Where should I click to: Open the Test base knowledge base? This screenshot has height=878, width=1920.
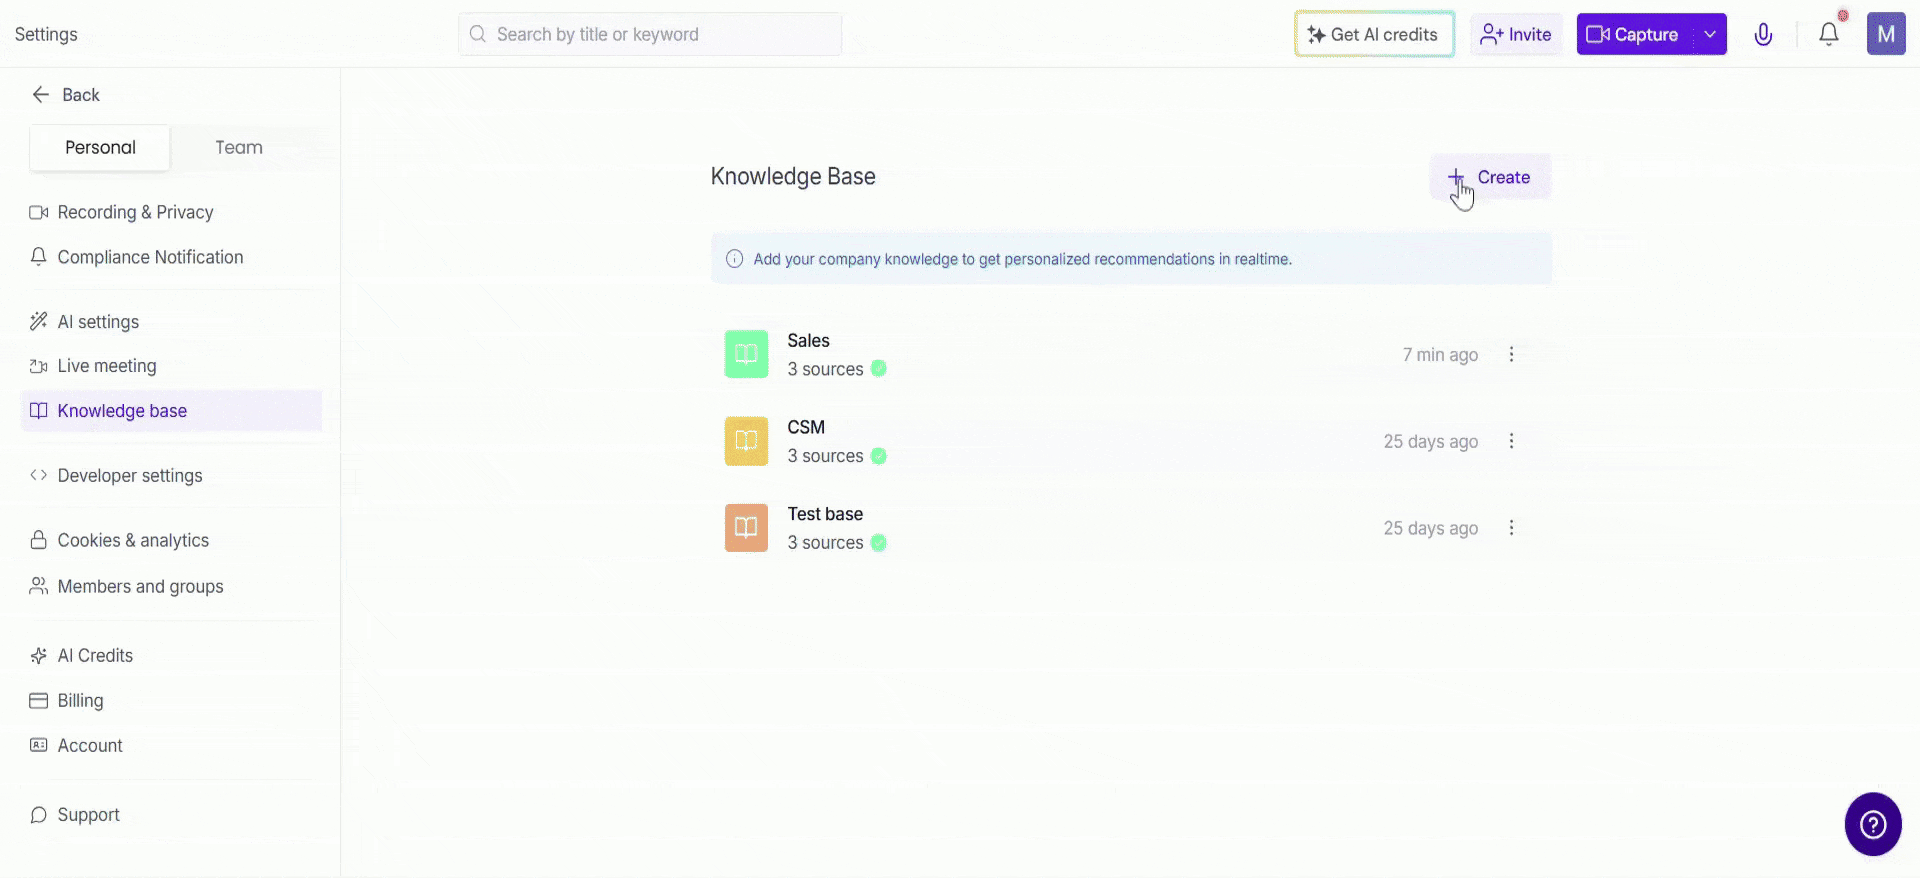(x=1131, y=528)
